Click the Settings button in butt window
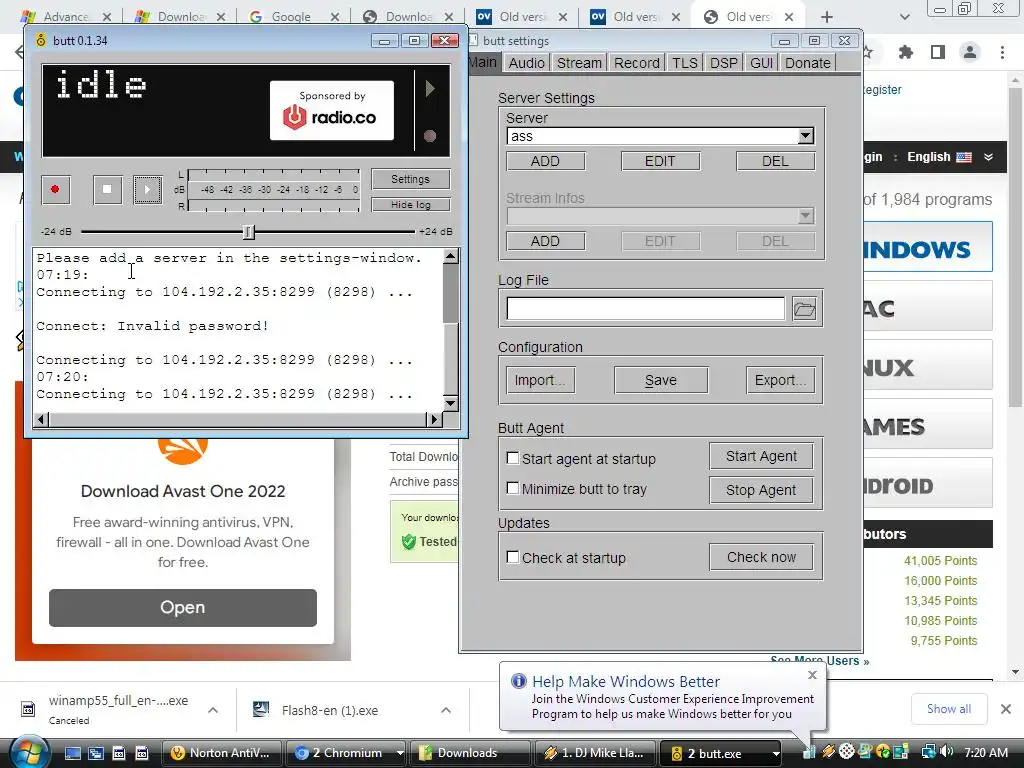1024x768 pixels. [x=411, y=179]
